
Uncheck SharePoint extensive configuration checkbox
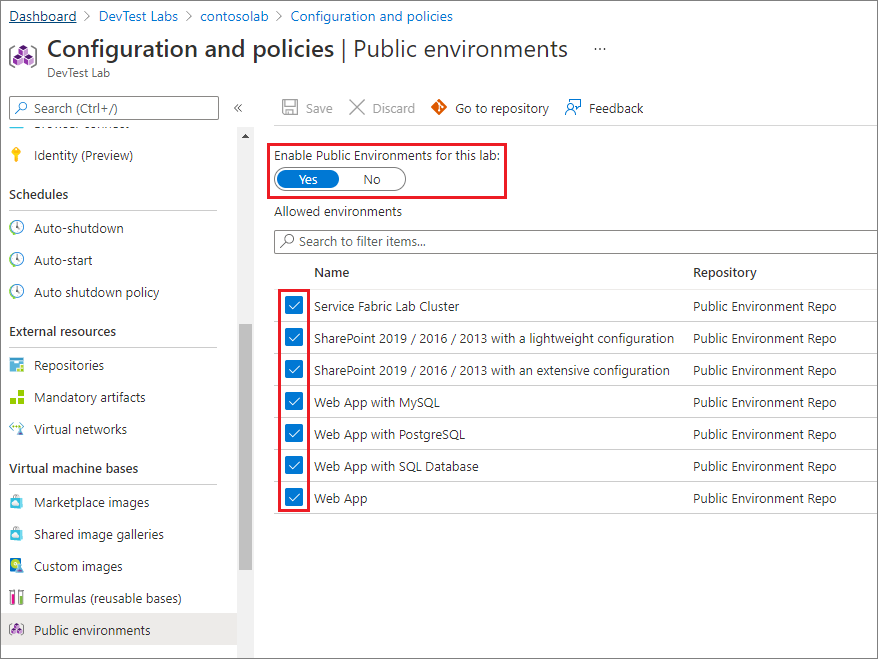point(294,369)
